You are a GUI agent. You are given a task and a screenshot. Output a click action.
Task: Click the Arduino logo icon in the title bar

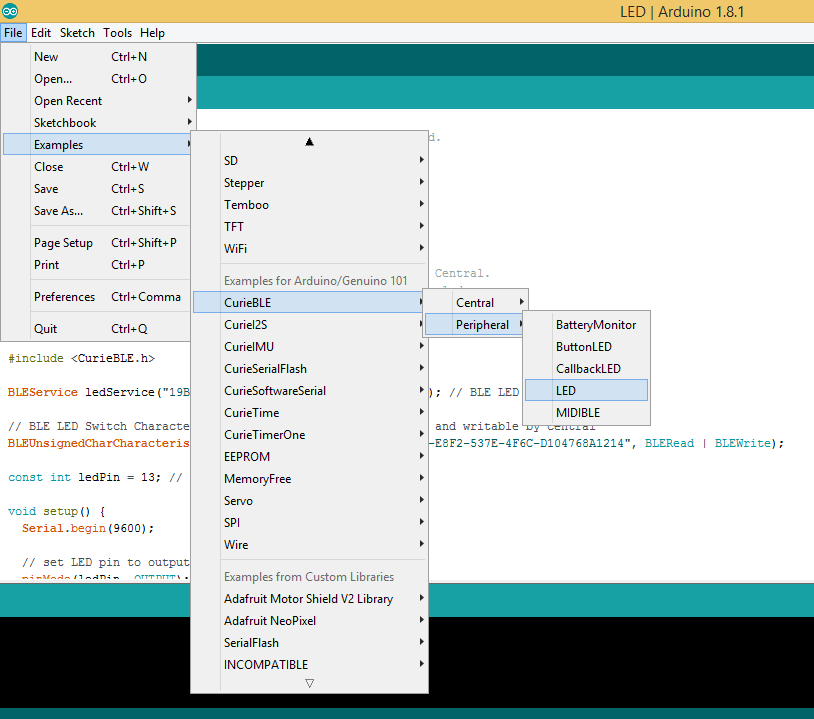[11, 10]
